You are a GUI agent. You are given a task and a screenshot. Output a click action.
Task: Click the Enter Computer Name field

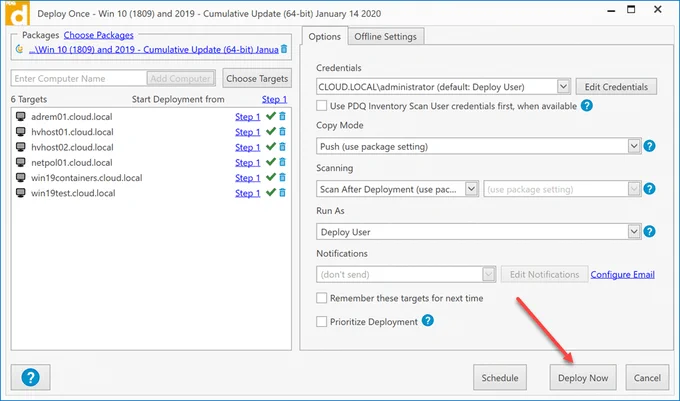coord(79,78)
